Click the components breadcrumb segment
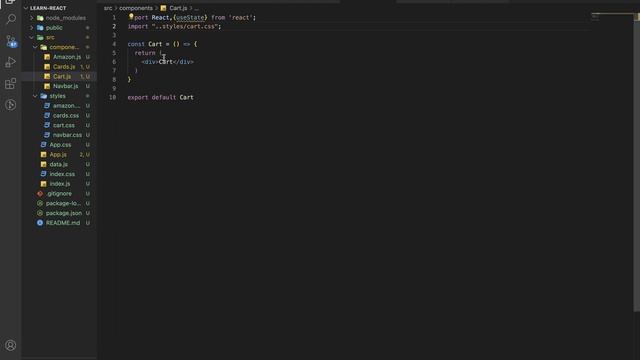 point(136,8)
